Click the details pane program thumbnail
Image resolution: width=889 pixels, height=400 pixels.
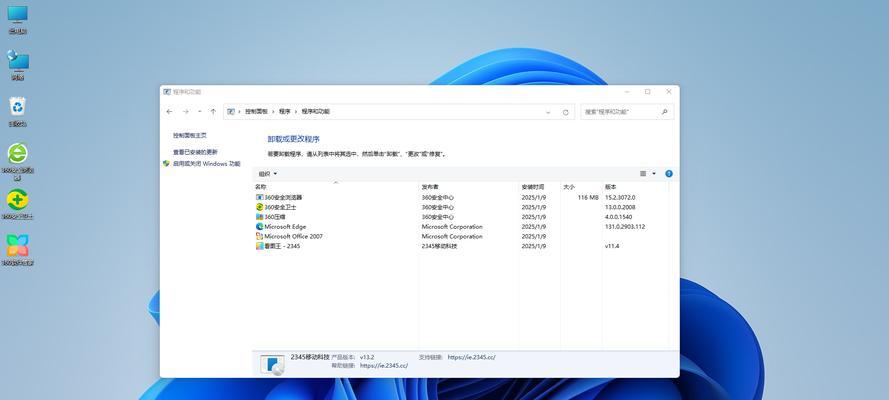tap(272, 364)
